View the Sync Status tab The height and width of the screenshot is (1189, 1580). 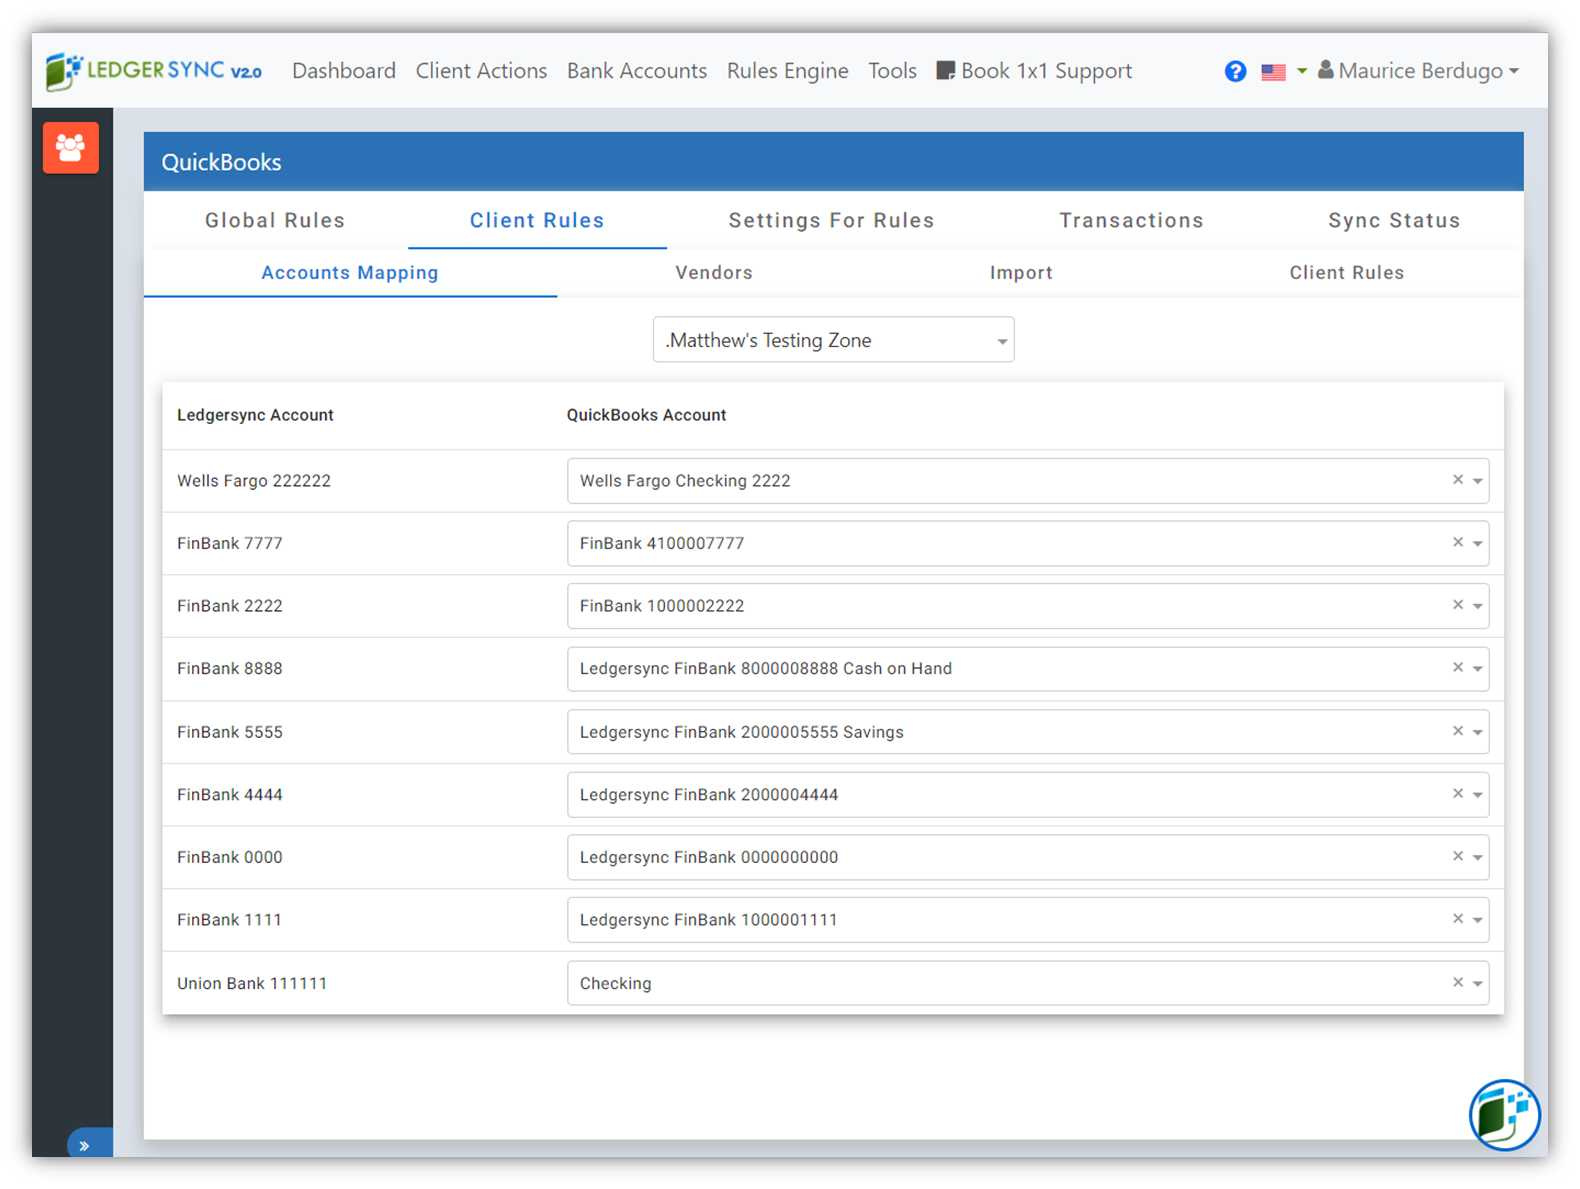pos(1394,220)
